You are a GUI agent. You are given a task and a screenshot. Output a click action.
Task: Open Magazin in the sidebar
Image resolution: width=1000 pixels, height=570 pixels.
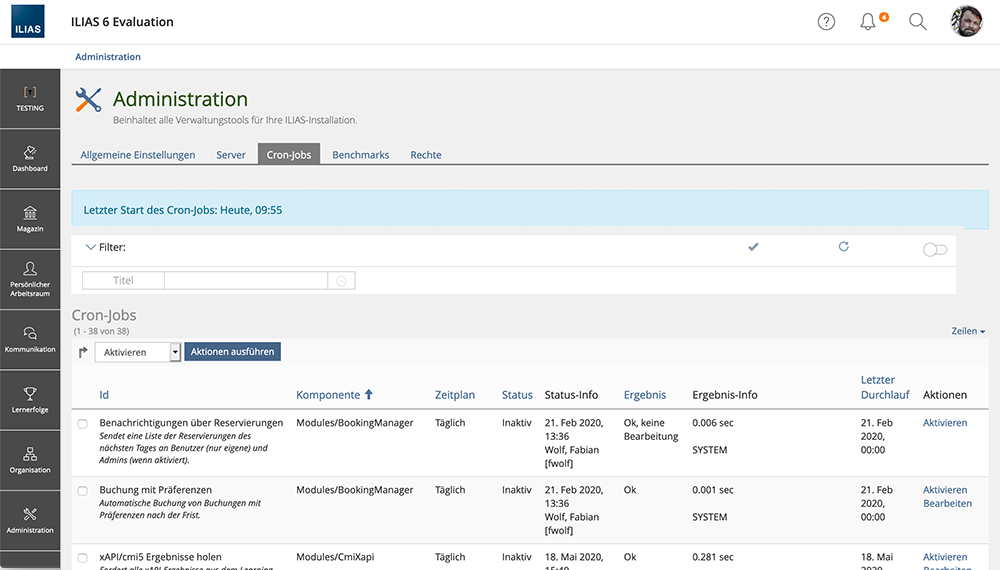point(30,219)
